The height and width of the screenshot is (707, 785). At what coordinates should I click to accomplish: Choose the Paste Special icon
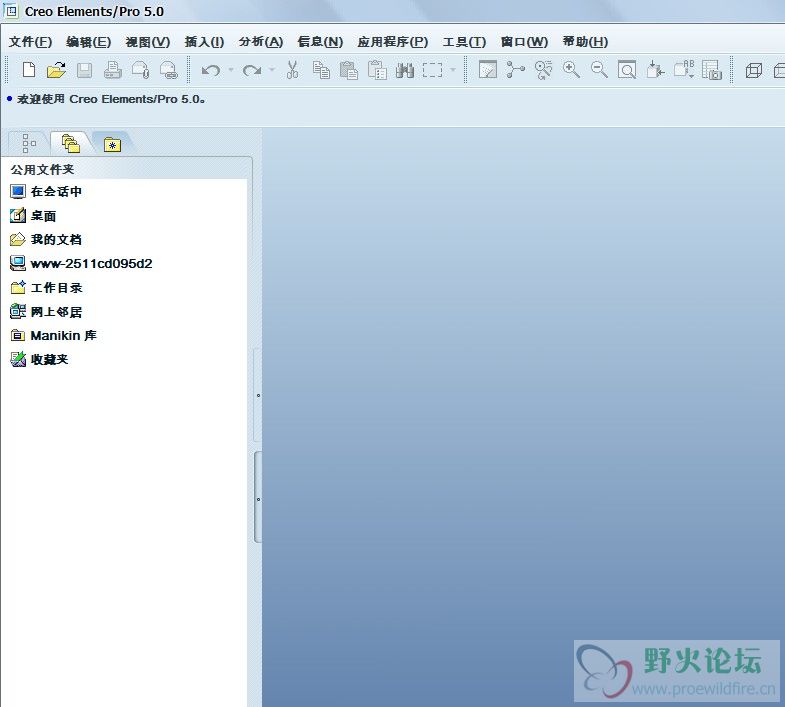tap(377, 70)
